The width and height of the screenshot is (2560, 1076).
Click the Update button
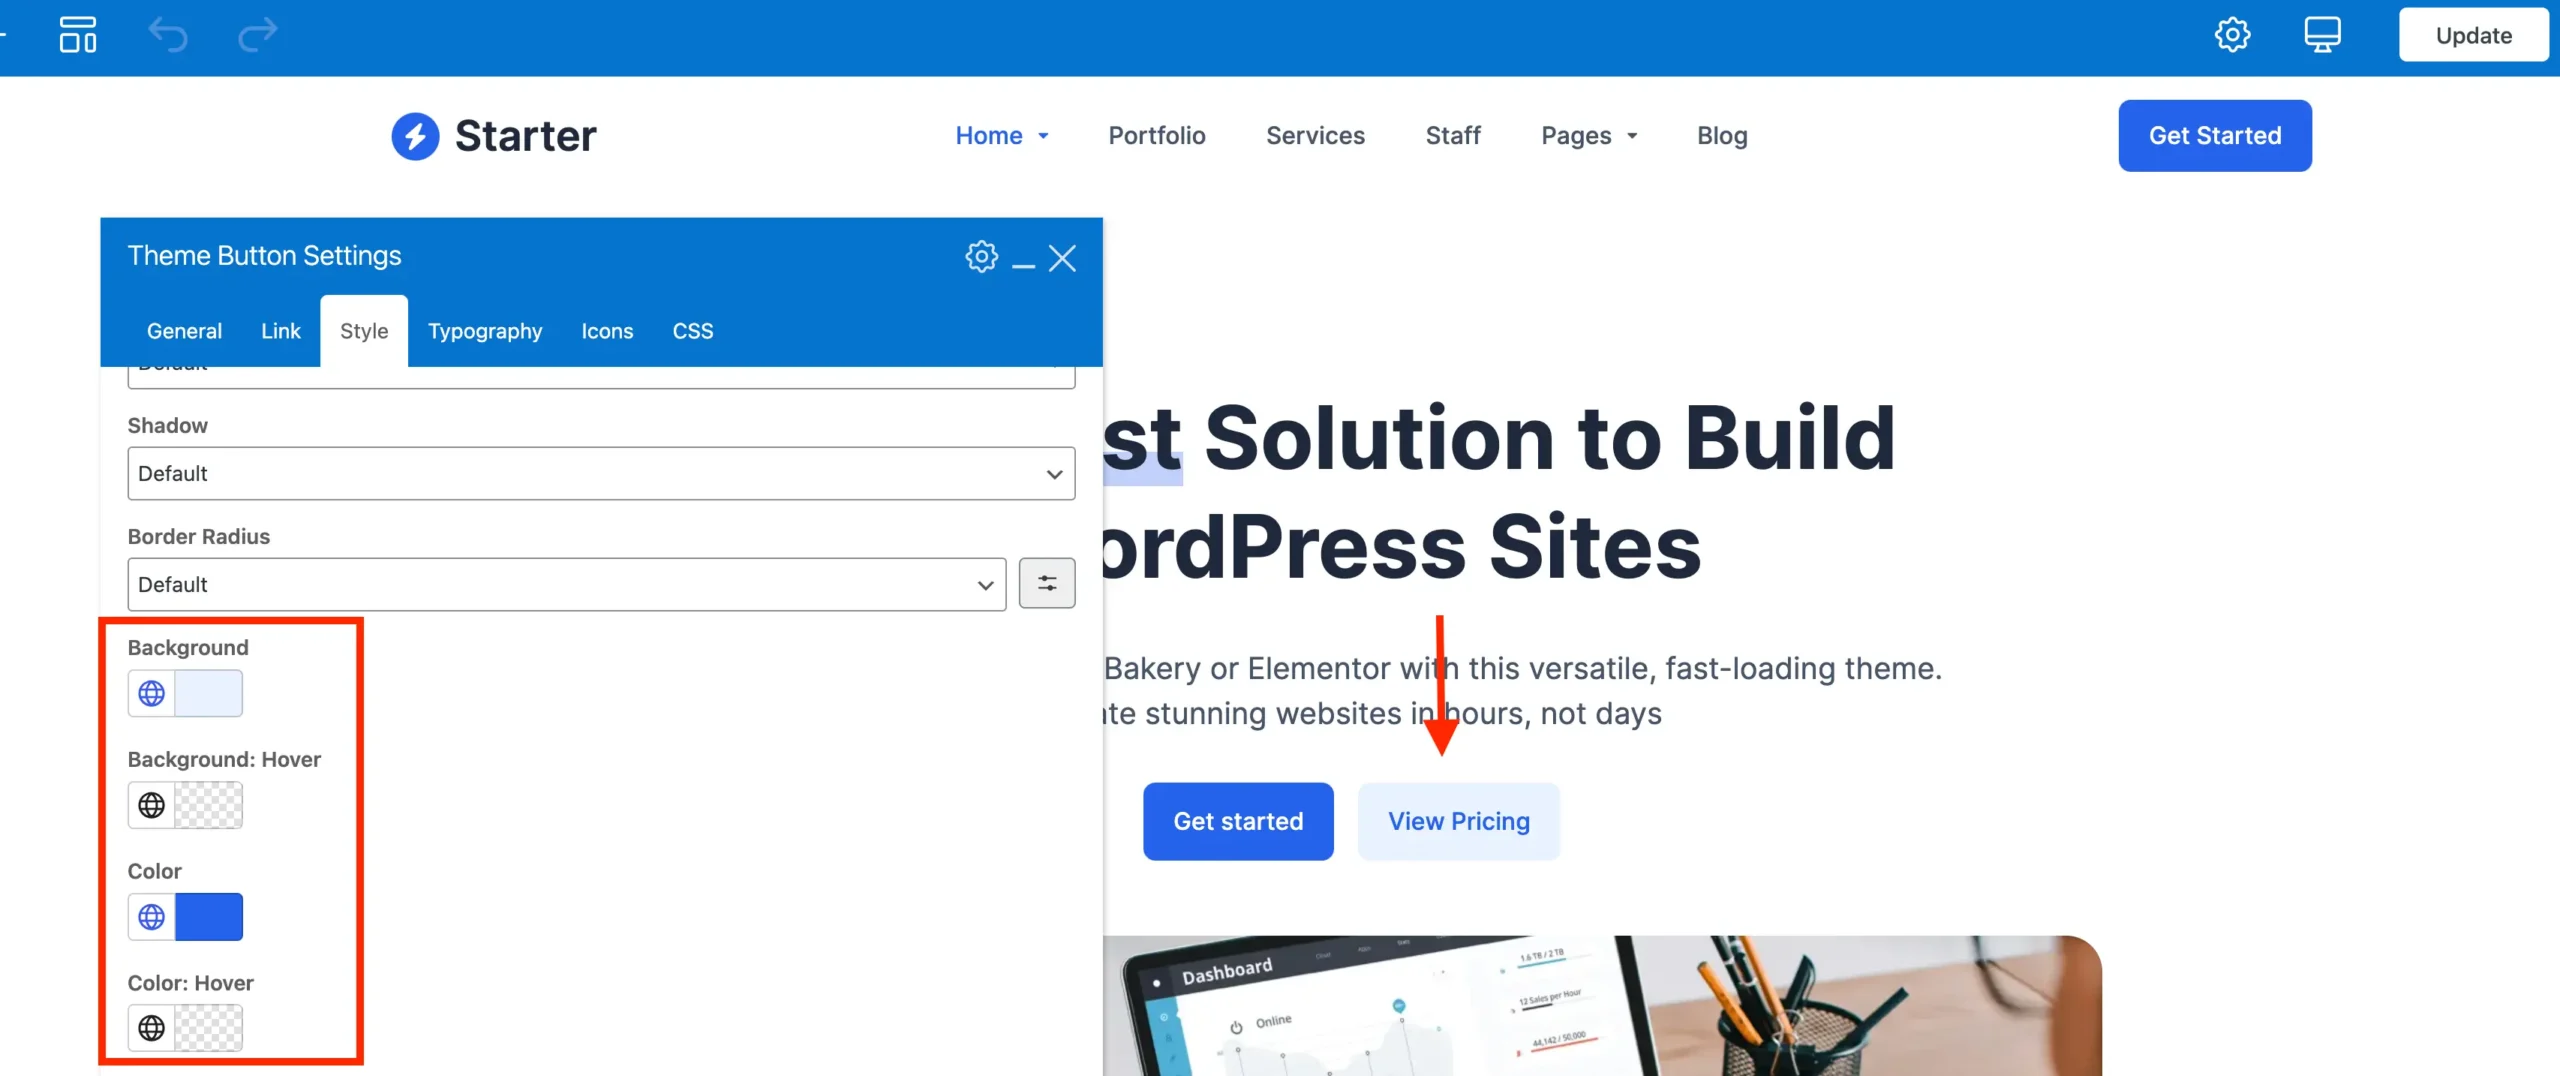pyautogui.click(x=2473, y=35)
